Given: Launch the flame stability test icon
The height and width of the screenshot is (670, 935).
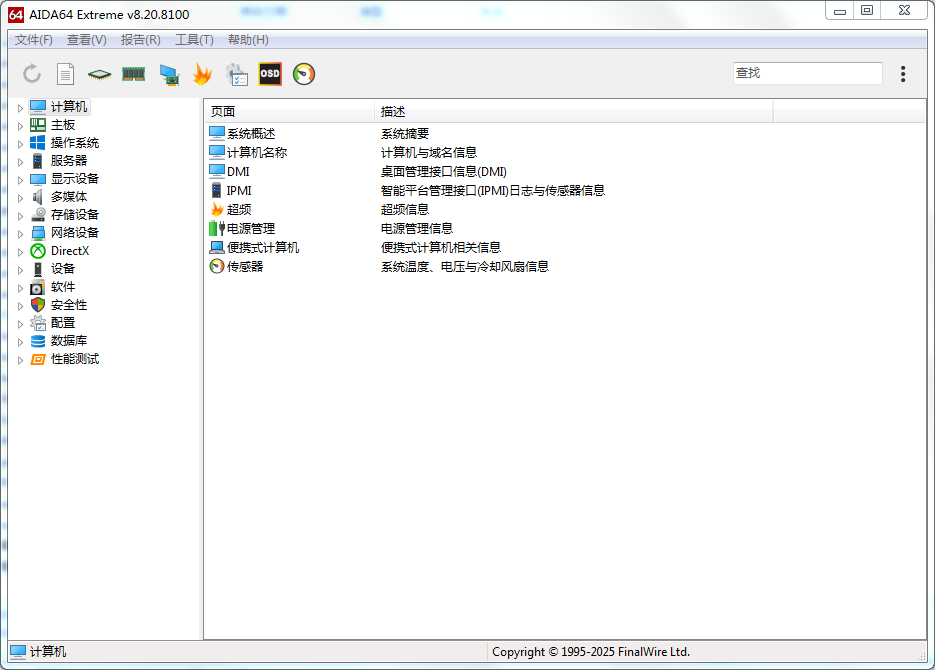Looking at the screenshot, I should coord(202,74).
